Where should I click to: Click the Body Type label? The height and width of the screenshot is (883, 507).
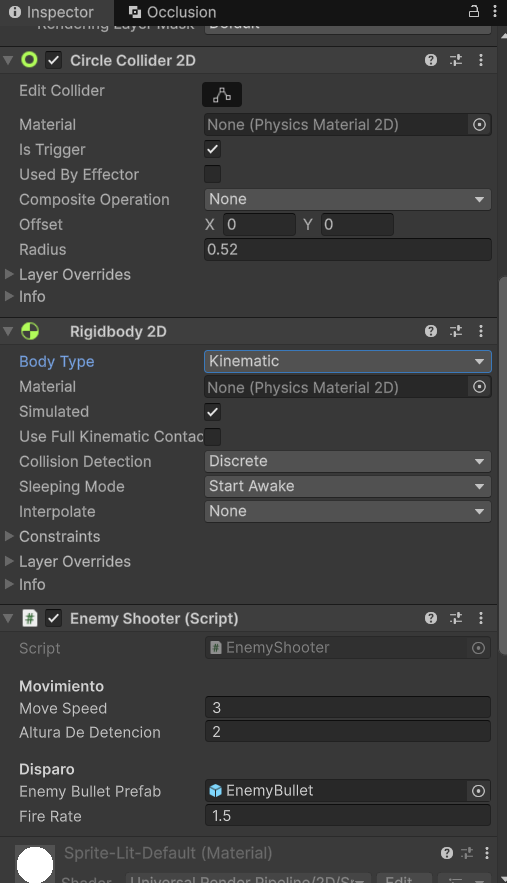(x=57, y=362)
